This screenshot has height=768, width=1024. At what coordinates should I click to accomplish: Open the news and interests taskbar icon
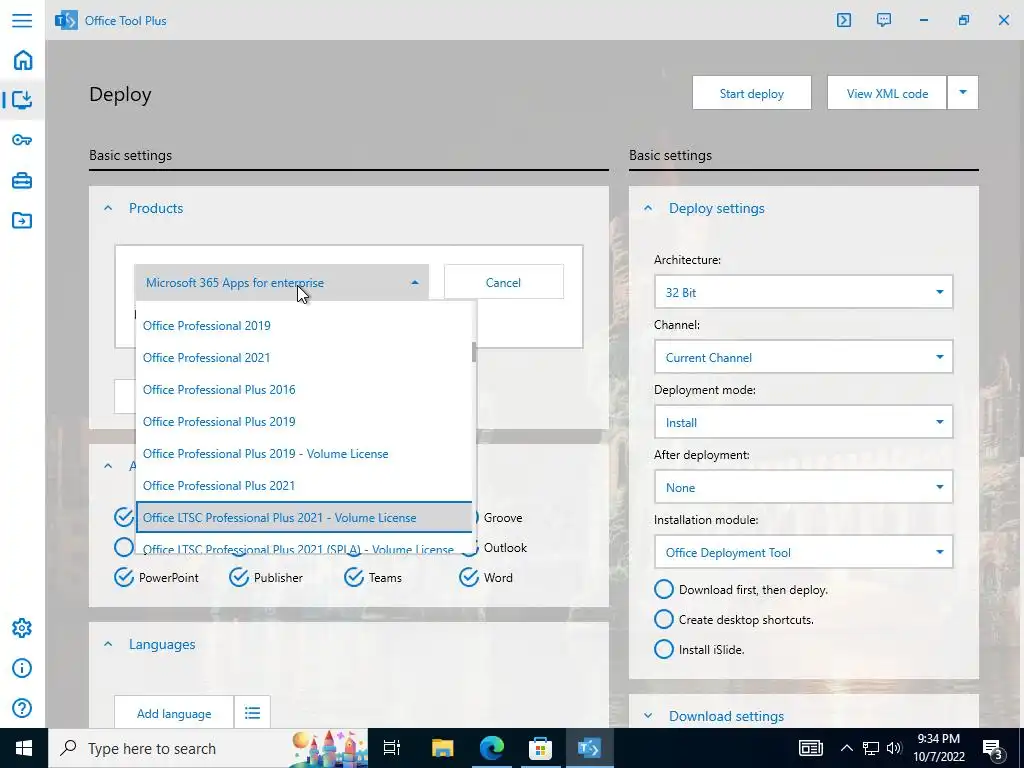coord(810,748)
